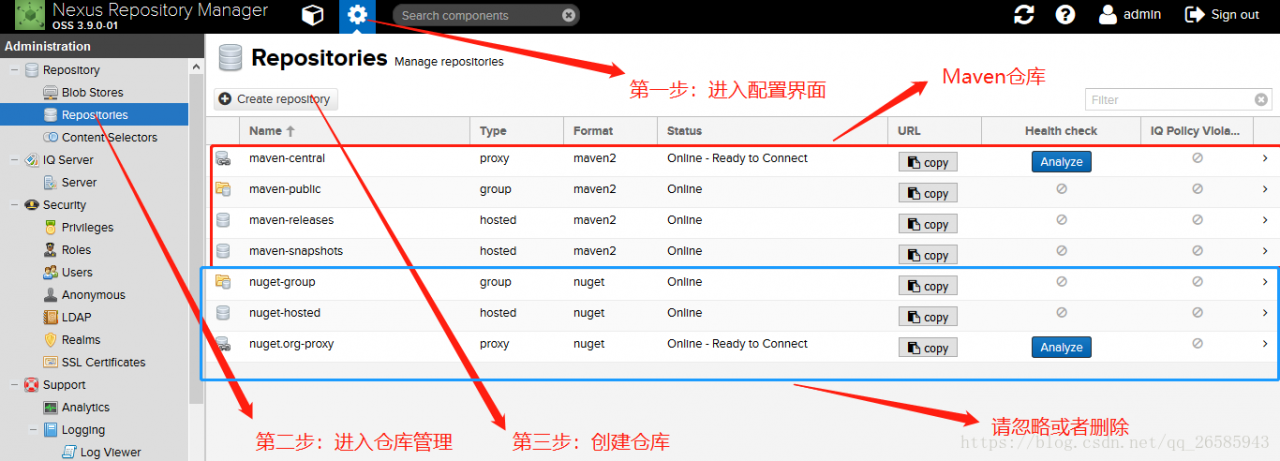Open the Administration gear icon
Image resolution: width=1280 pixels, height=461 pixels.
tap(357, 15)
